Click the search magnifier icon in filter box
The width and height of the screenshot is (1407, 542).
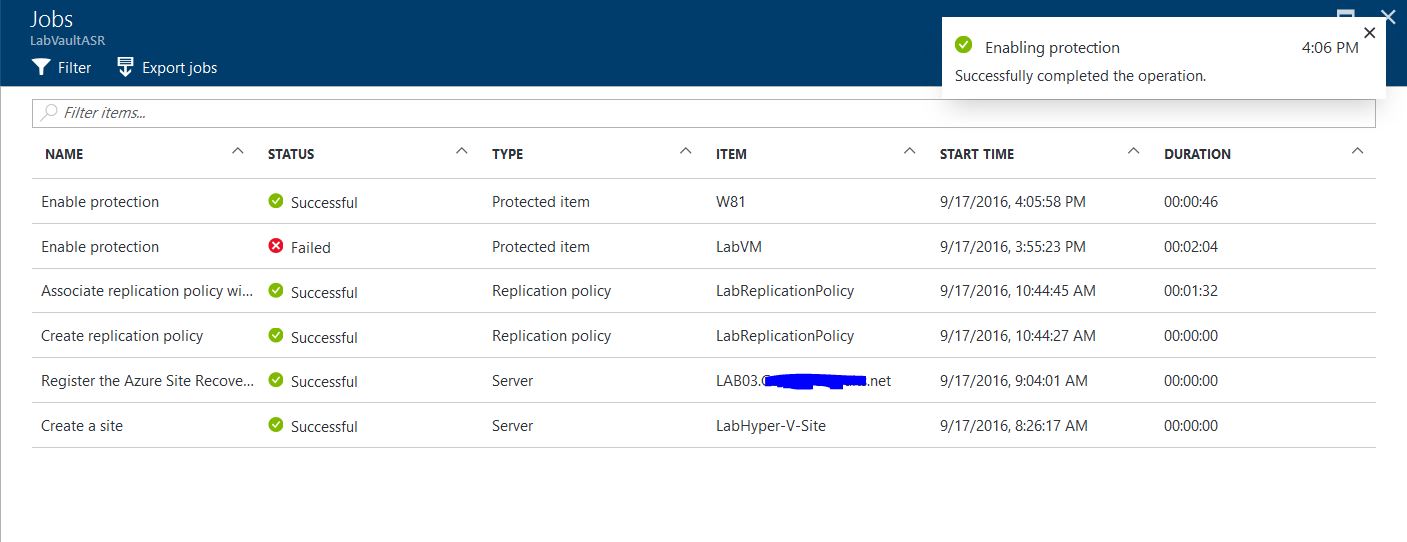[49, 113]
